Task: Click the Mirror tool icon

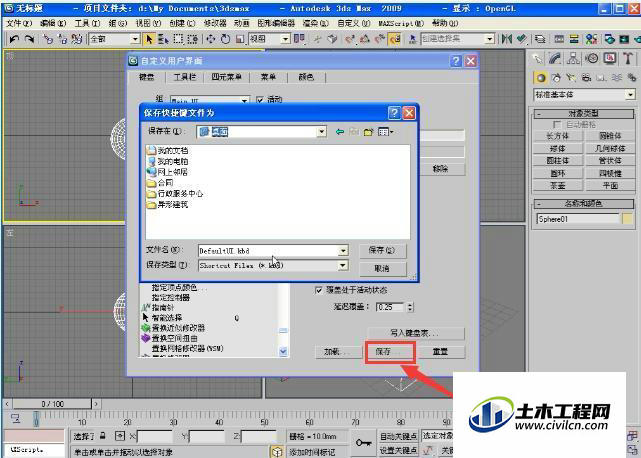Action: point(507,39)
